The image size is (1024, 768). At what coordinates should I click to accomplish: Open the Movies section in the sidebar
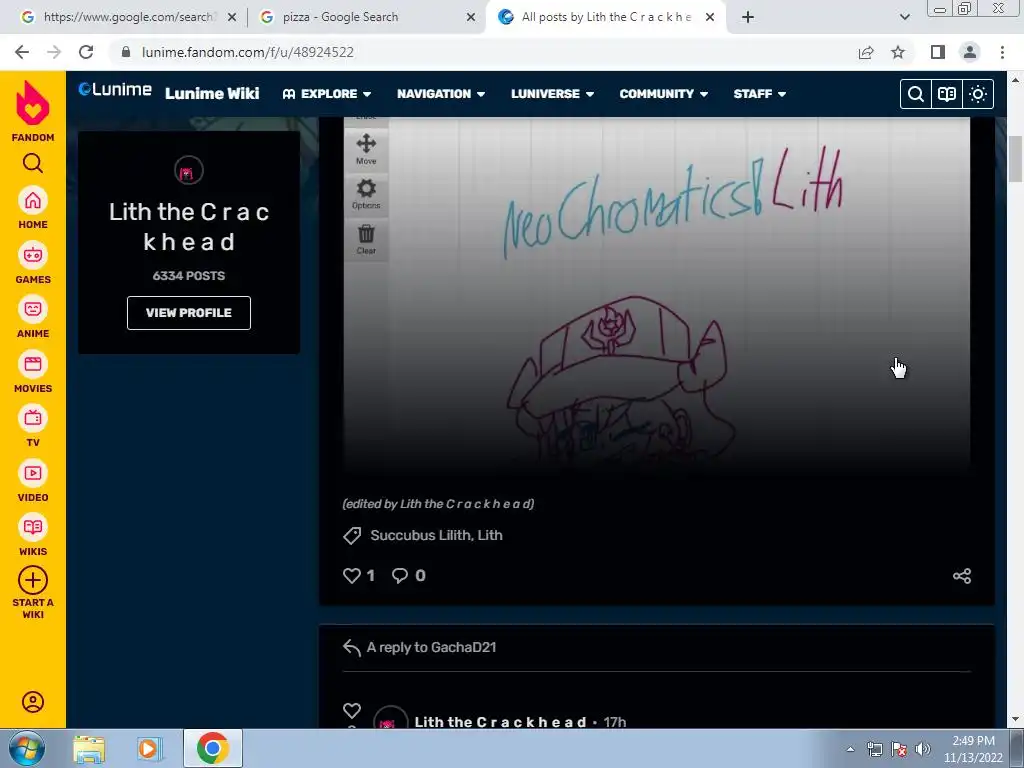(33, 372)
